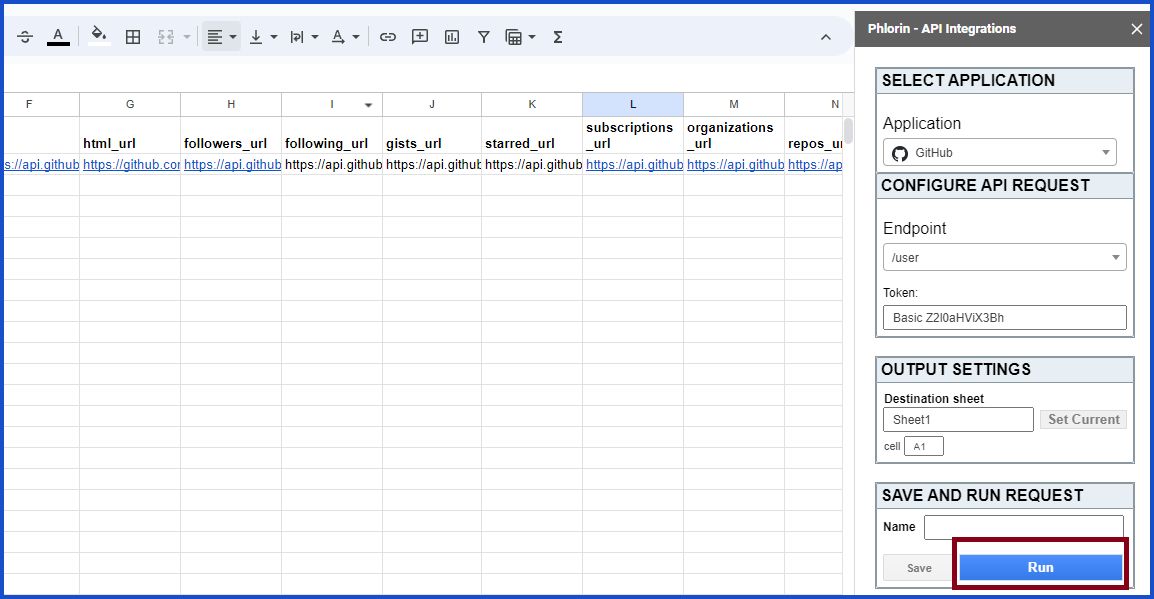Open column I header dropdown arrow
The image size is (1154, 599).
pyautogui.click(x=368, y=105)
